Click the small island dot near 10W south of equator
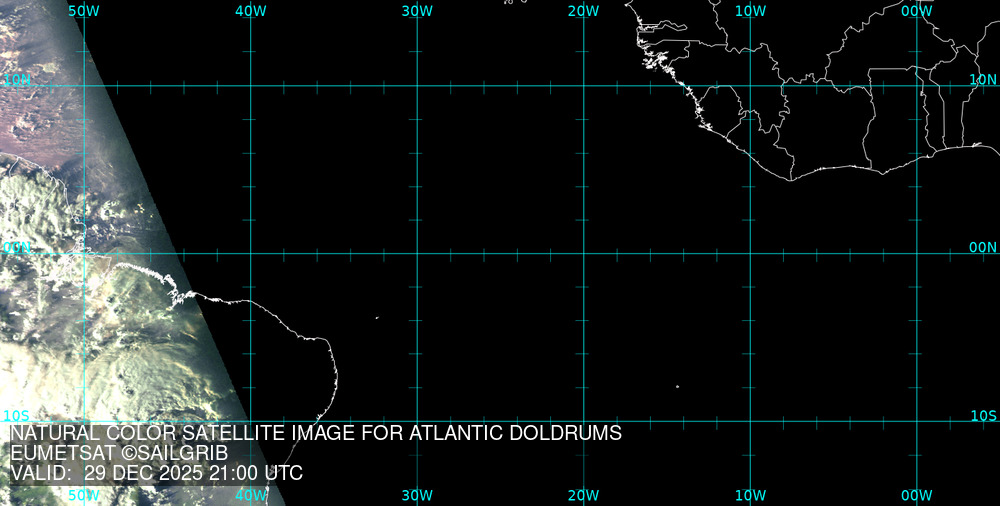1000x506 pixels. coord(677,387)
